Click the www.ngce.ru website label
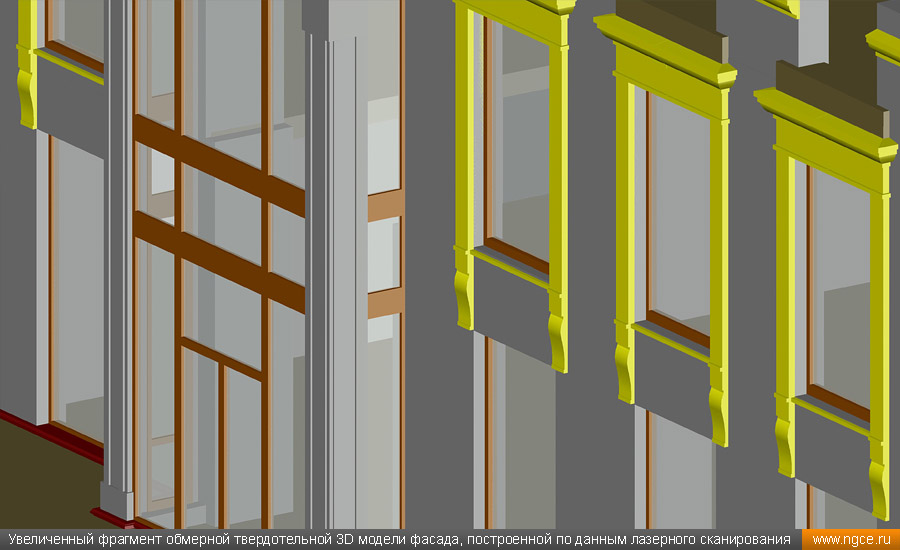This screenshot has width=900, height=550. [851, 540]
